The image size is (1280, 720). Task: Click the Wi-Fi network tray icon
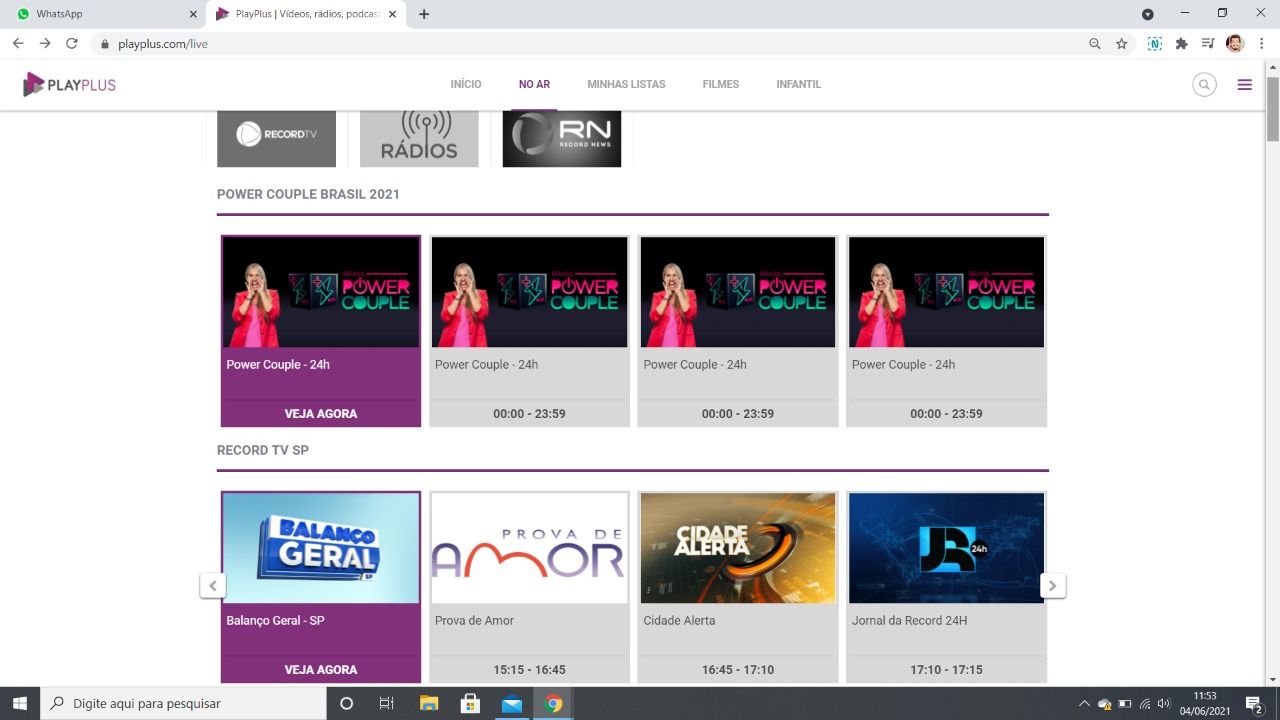[x=1145, y=703]
